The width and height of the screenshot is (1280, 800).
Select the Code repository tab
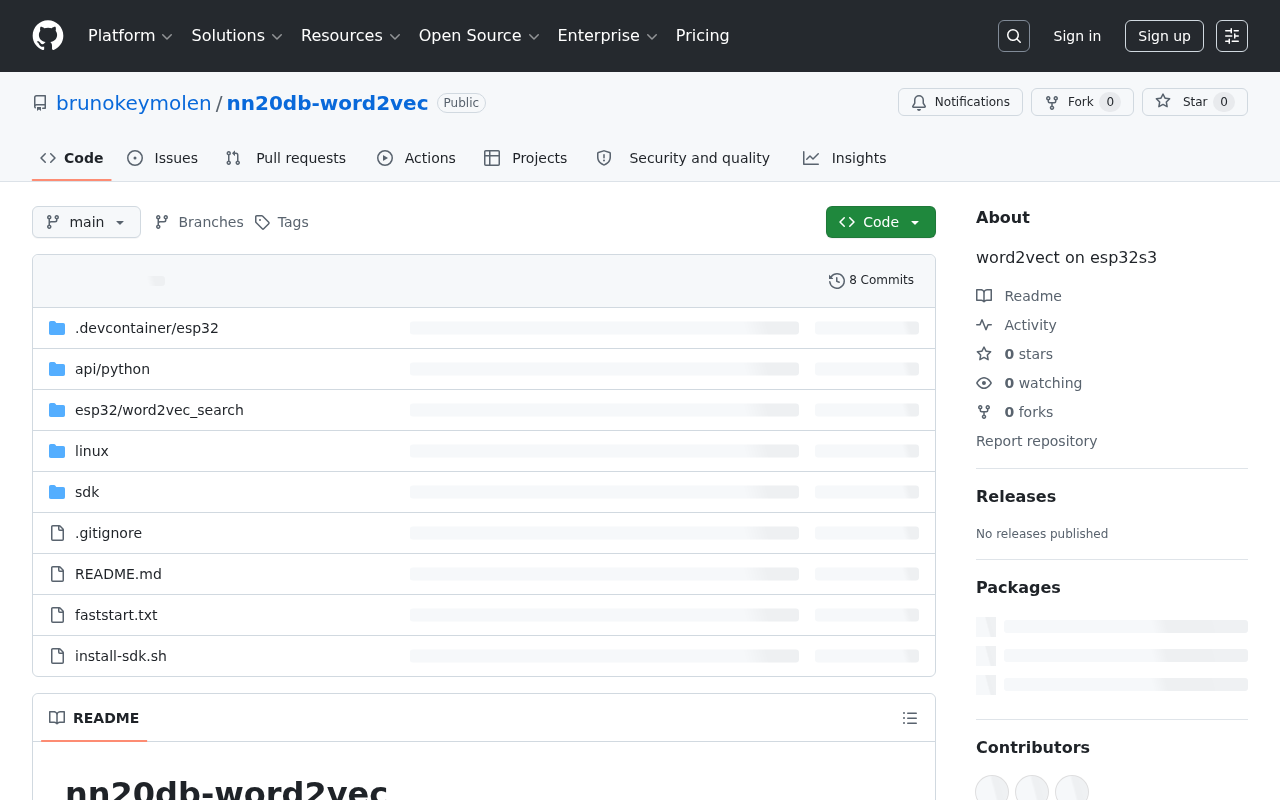(72, 158)
